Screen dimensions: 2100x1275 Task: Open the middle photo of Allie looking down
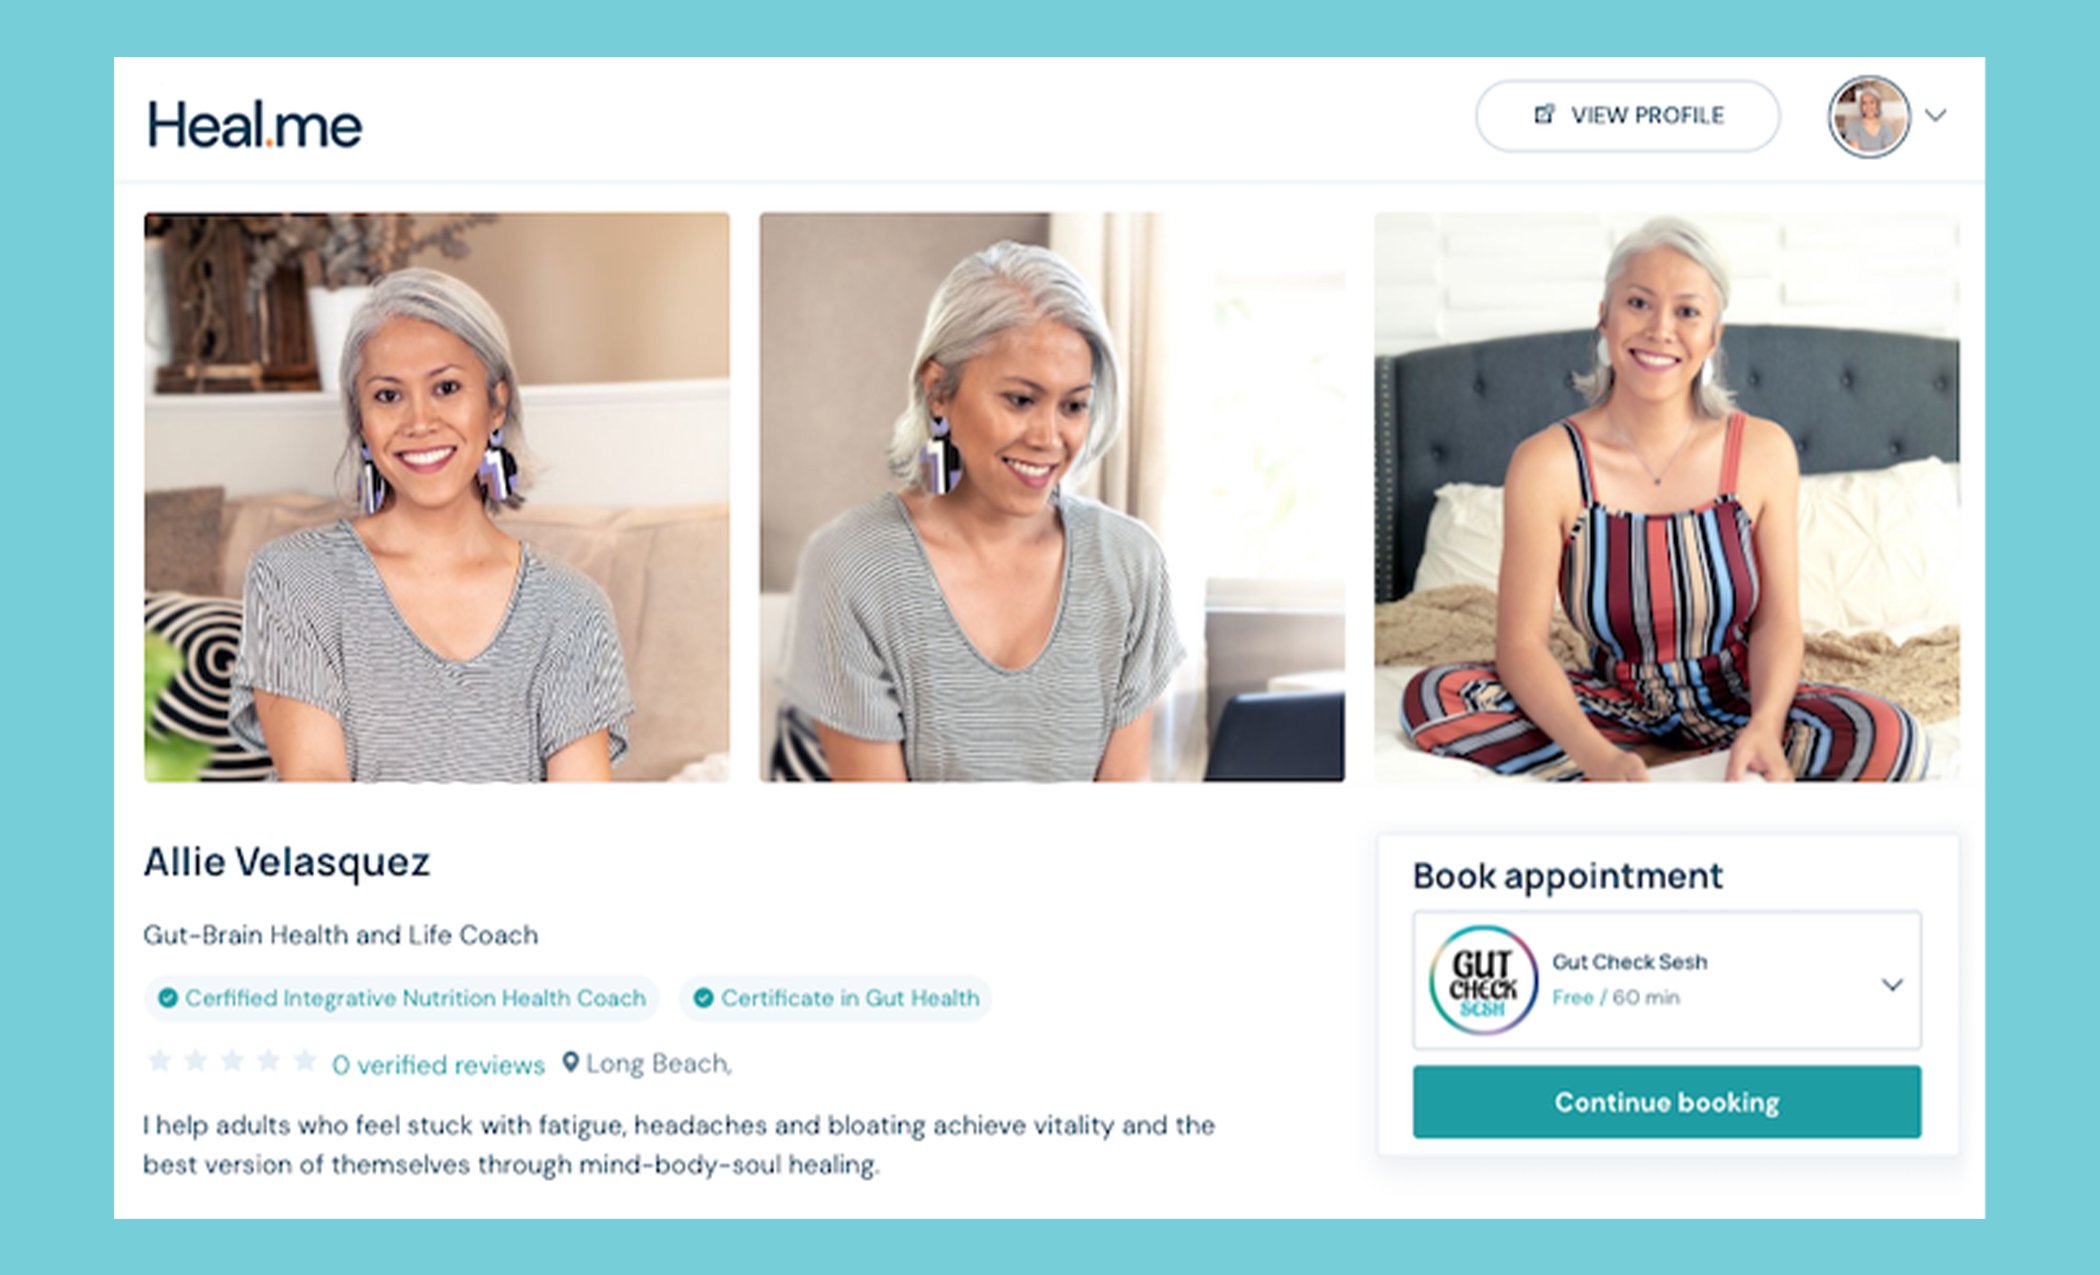click(x=1052, y=496)
